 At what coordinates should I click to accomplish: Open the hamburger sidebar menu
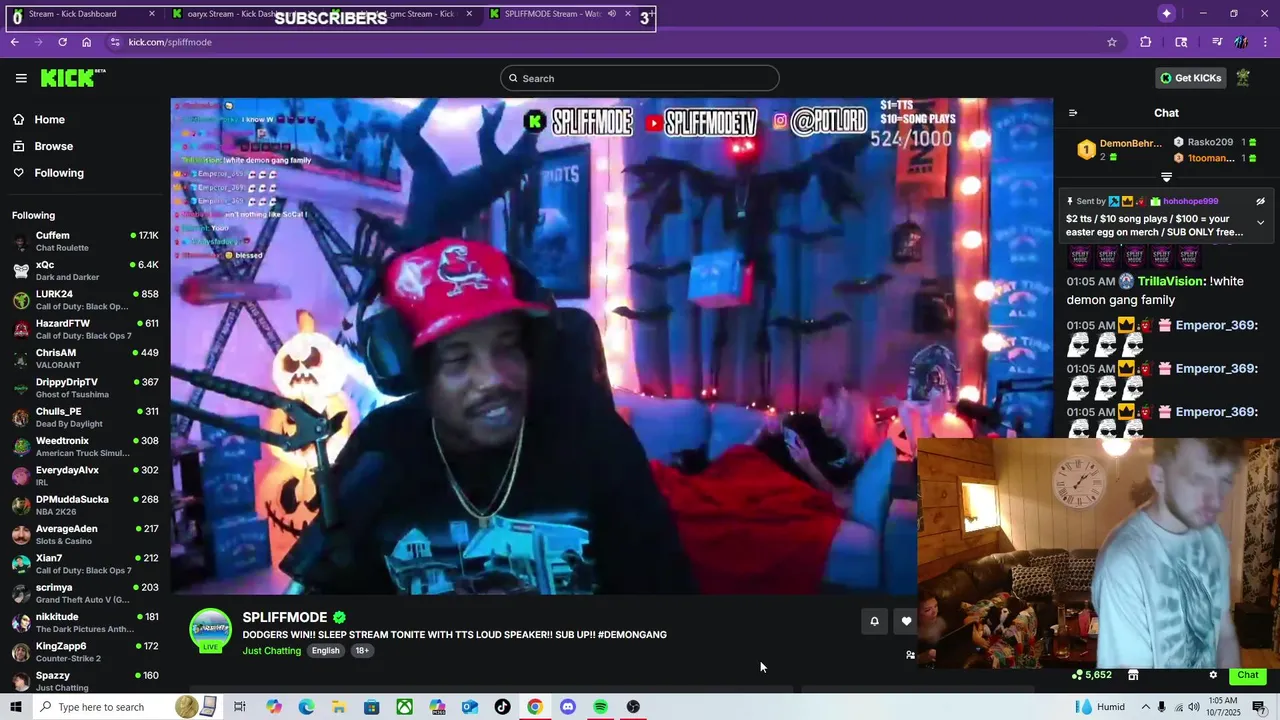21,78
